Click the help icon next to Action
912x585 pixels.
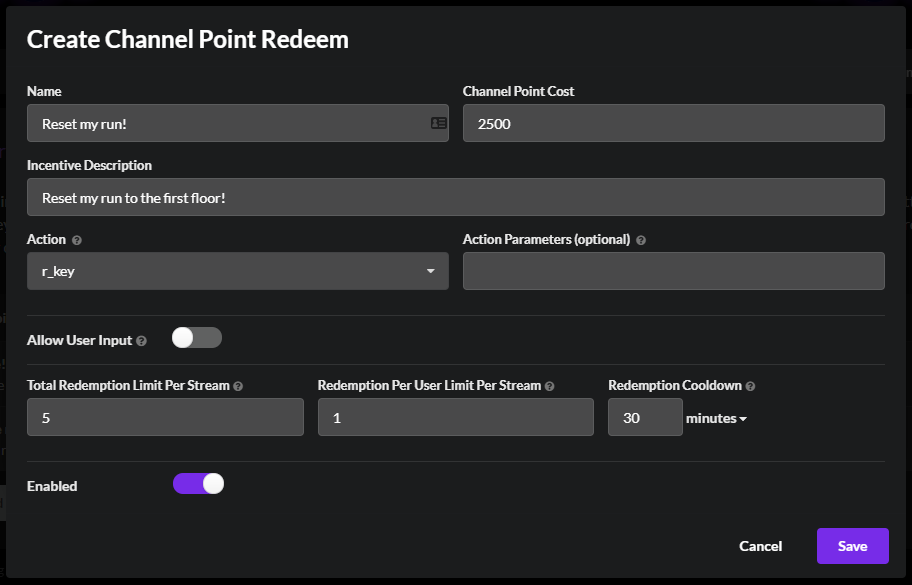click(77, 240)
